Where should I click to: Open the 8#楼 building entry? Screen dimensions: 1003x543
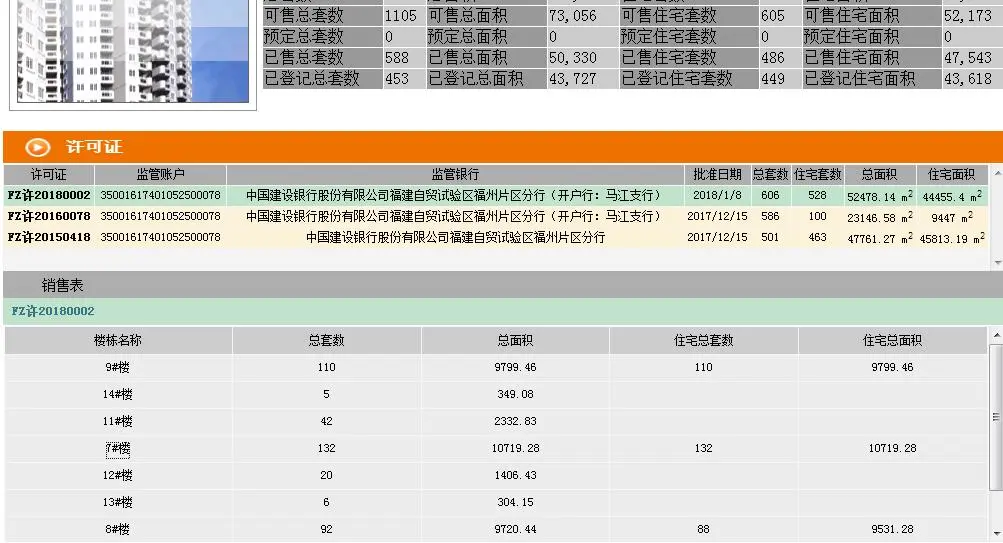117,529
